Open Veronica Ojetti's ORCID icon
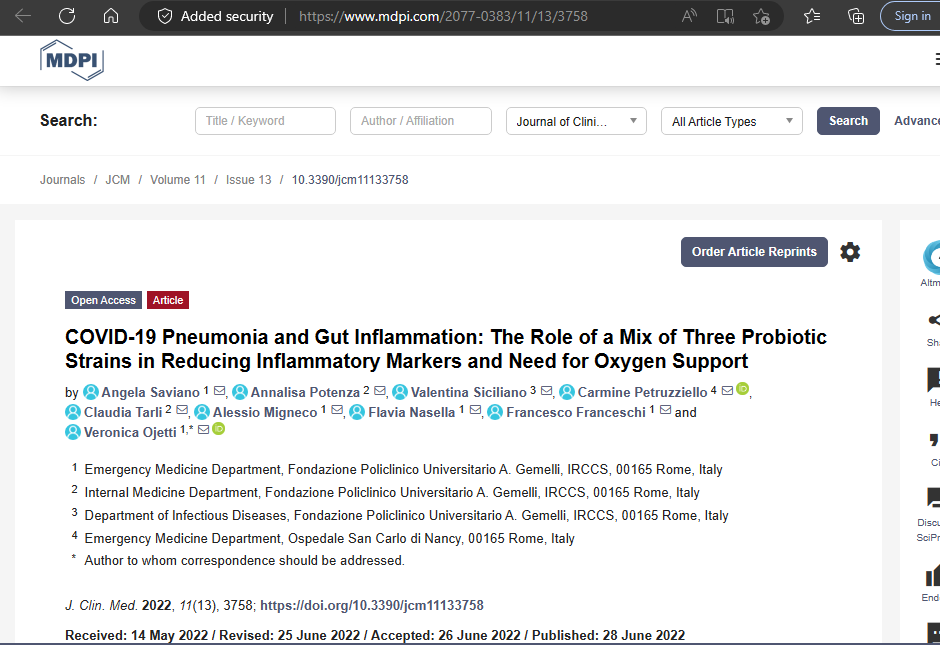 [x=219, y=429]
